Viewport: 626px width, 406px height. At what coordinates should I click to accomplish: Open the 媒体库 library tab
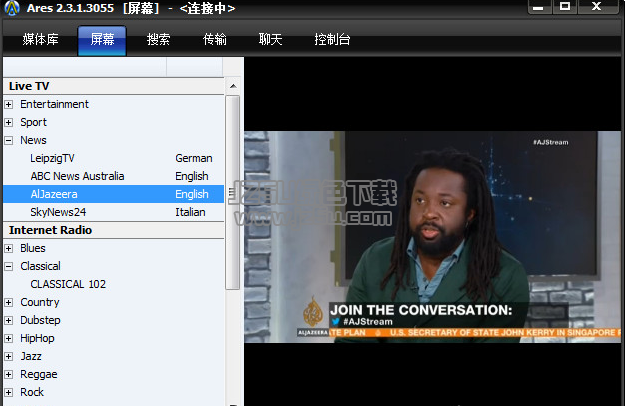click(x=40, y=39)
